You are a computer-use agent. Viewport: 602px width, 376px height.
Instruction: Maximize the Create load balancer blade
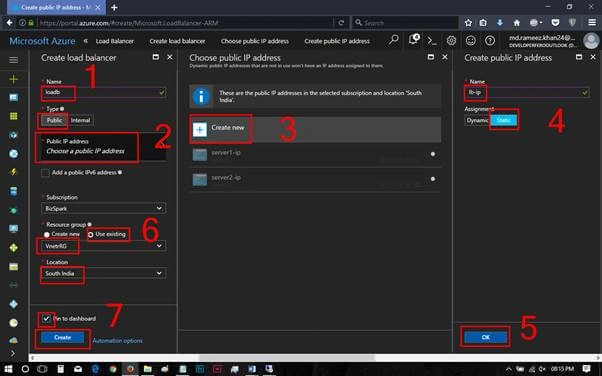pos(155,57)
